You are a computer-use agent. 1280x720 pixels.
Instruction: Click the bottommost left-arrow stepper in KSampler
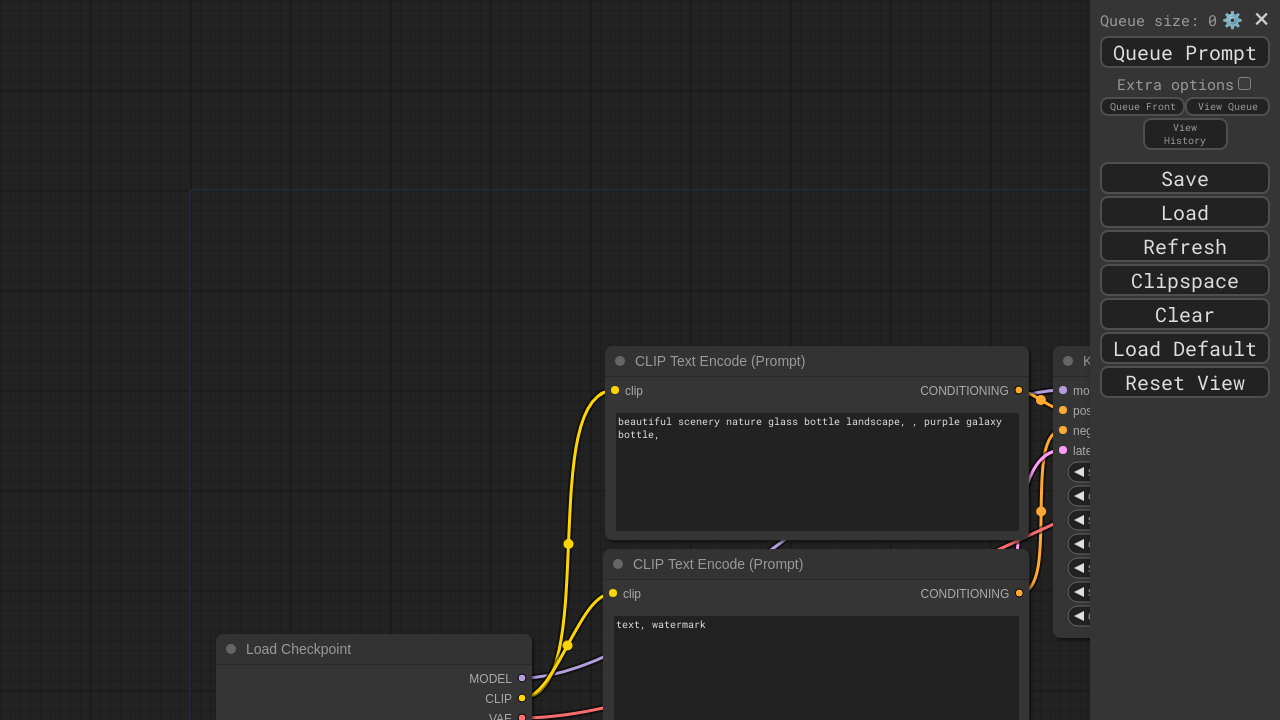coord(1079,616)
